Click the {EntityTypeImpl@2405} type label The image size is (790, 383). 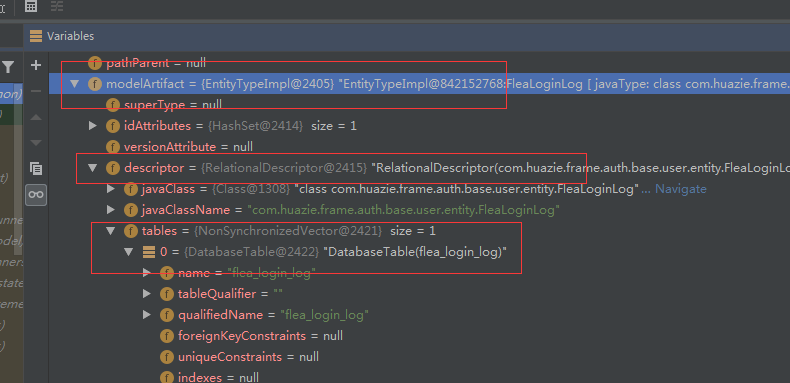[x=268, y=84]
